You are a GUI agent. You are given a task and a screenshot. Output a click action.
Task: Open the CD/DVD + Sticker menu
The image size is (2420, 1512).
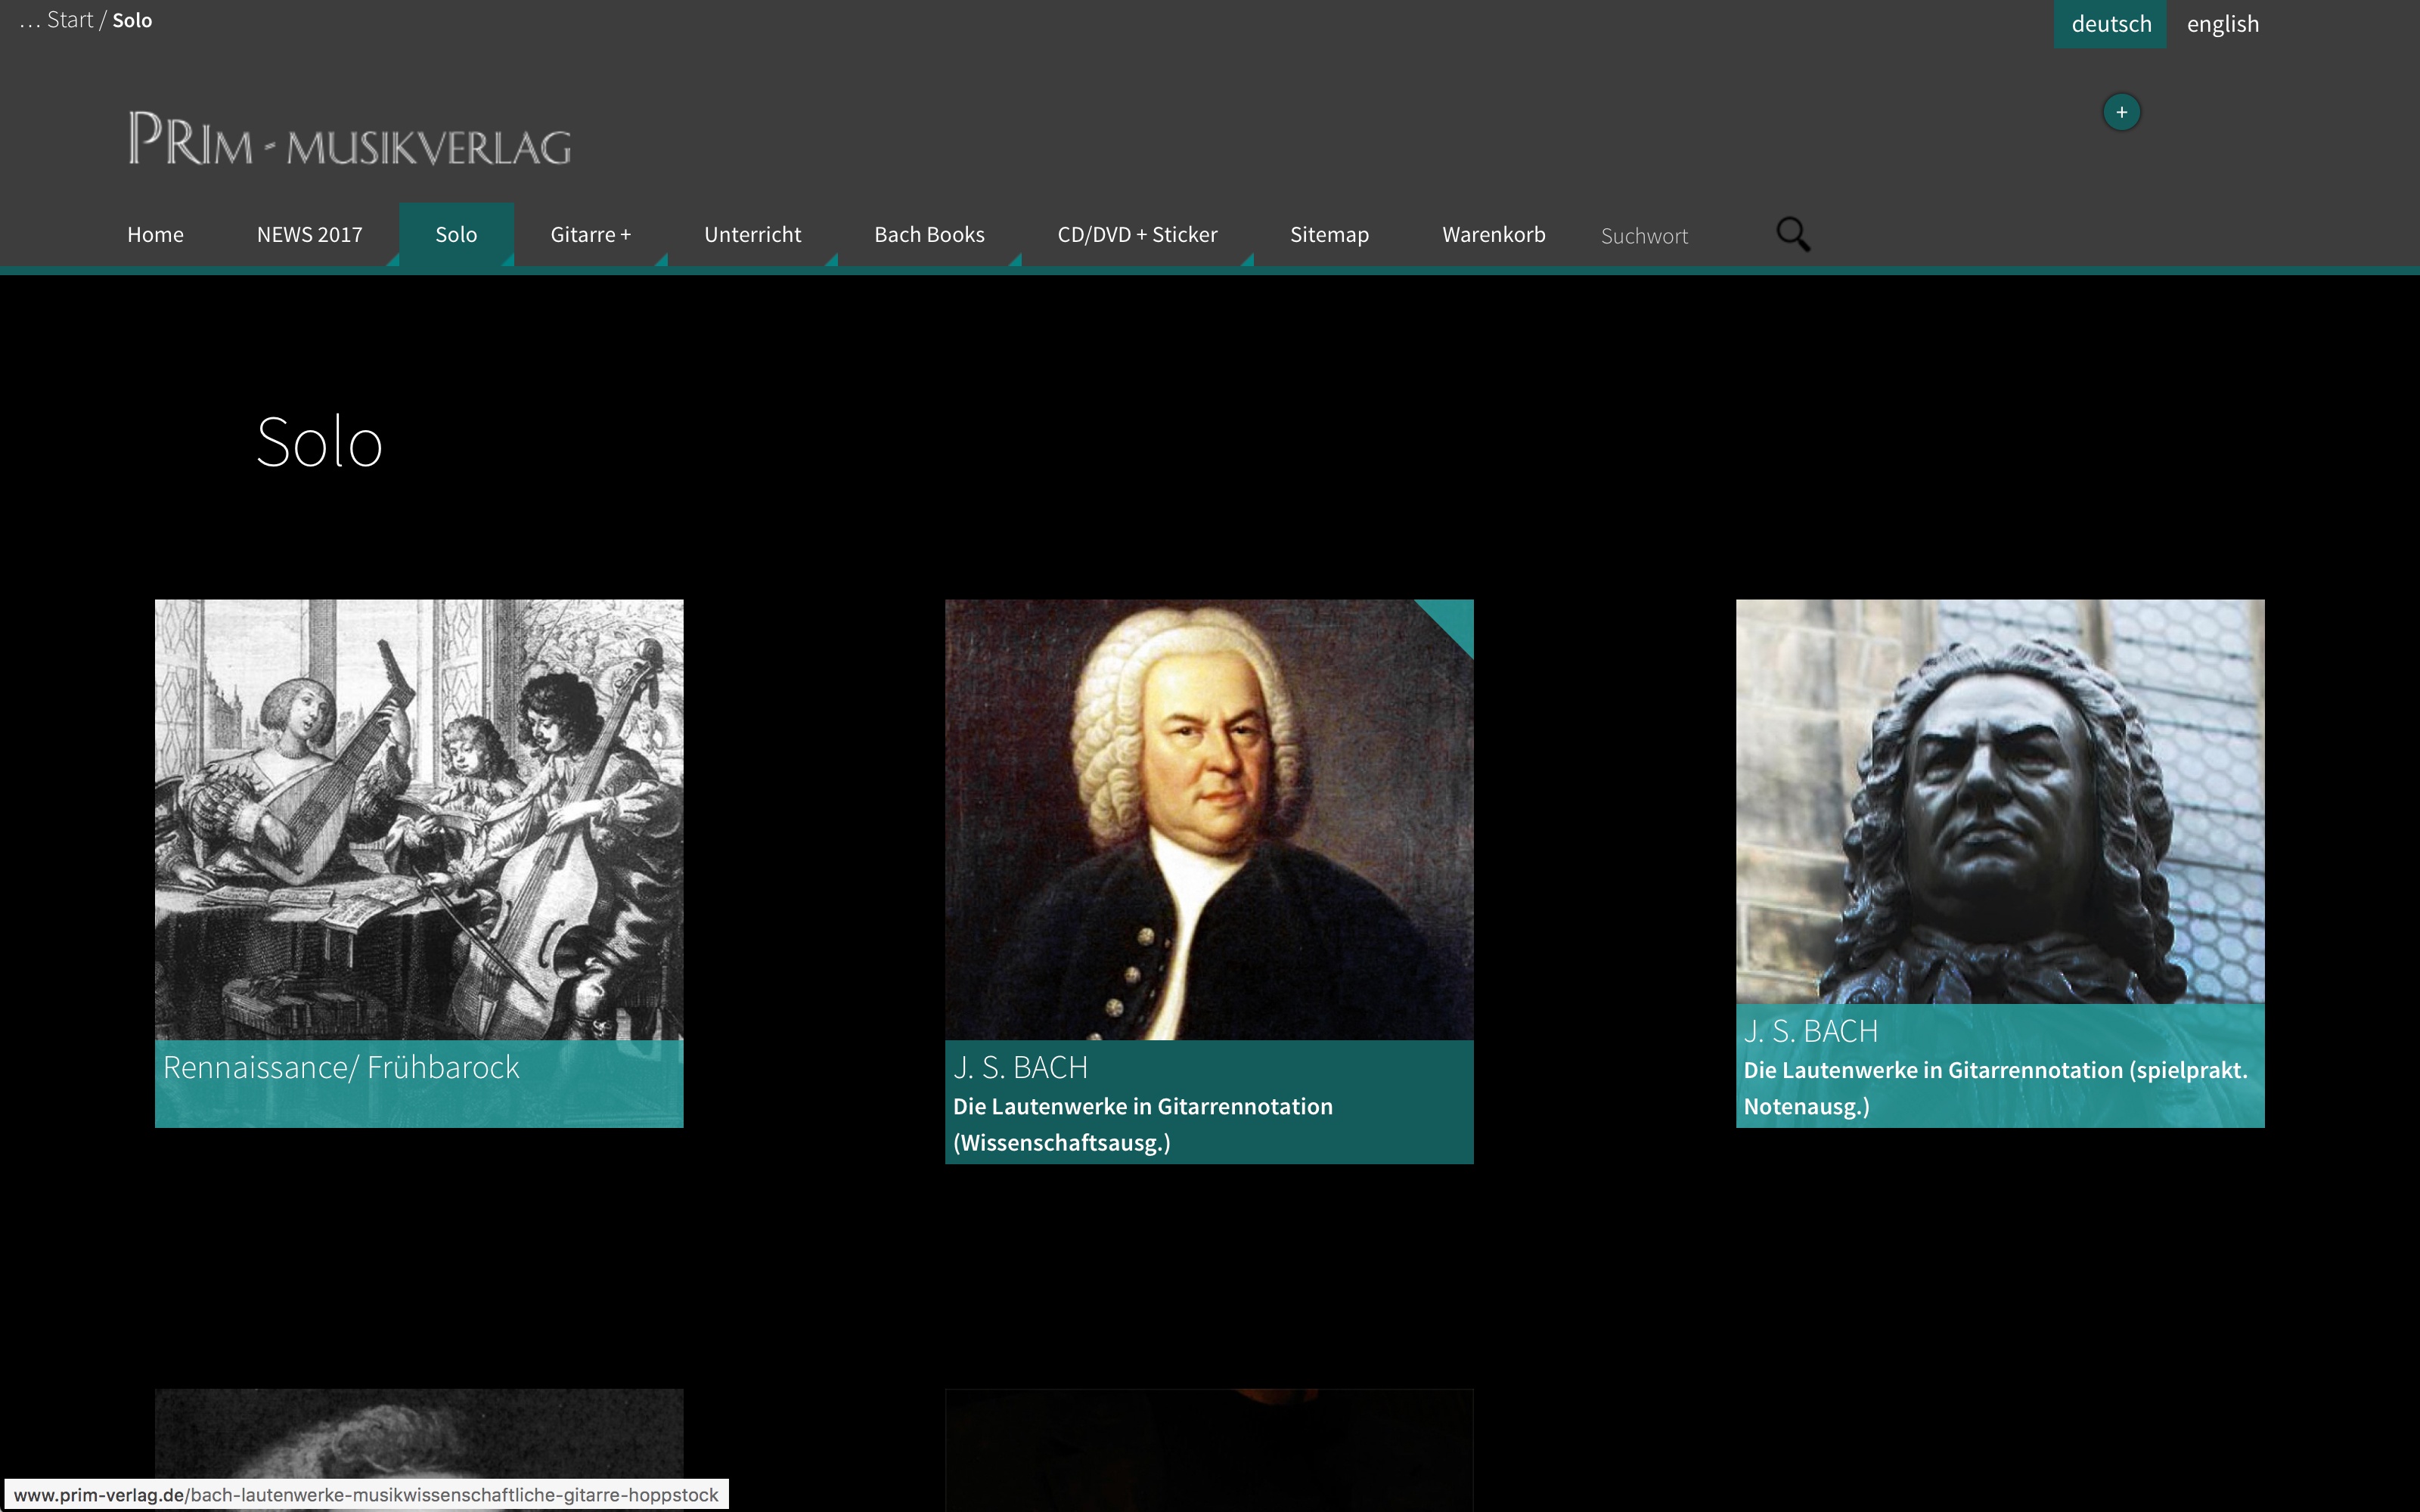[1138, 235]
